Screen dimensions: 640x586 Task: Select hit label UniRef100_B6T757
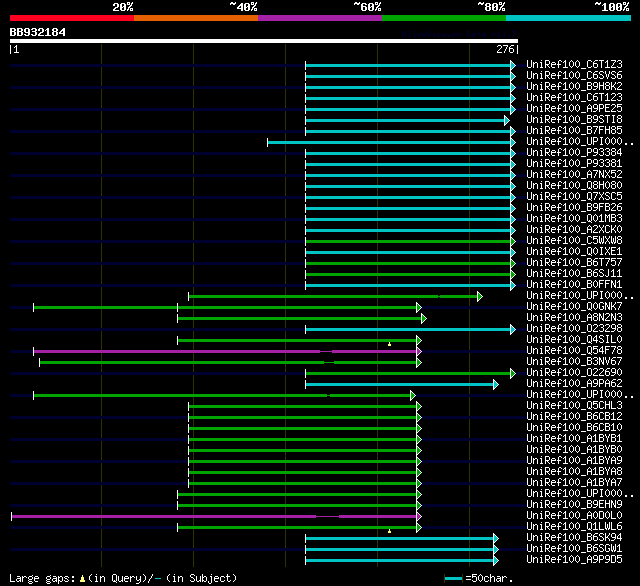point(574,263)
